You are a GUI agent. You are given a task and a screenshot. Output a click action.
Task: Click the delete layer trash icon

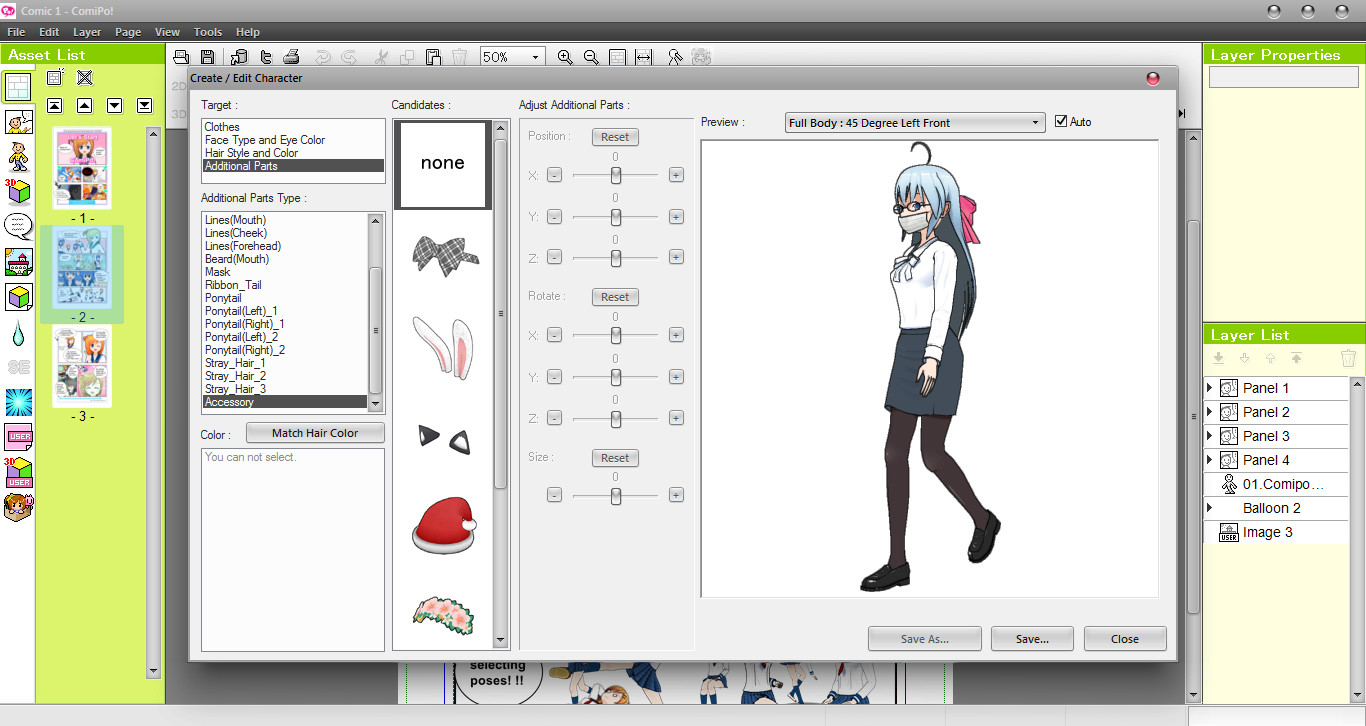pos(1349,357)
